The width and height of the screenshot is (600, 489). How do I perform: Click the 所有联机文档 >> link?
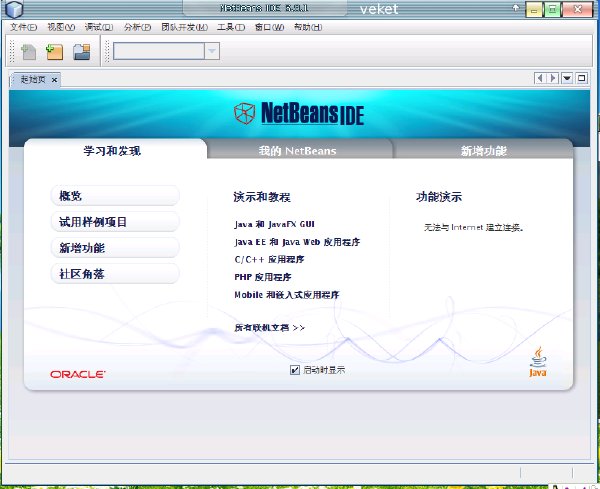pyautogui.click(x=269, y=328)
